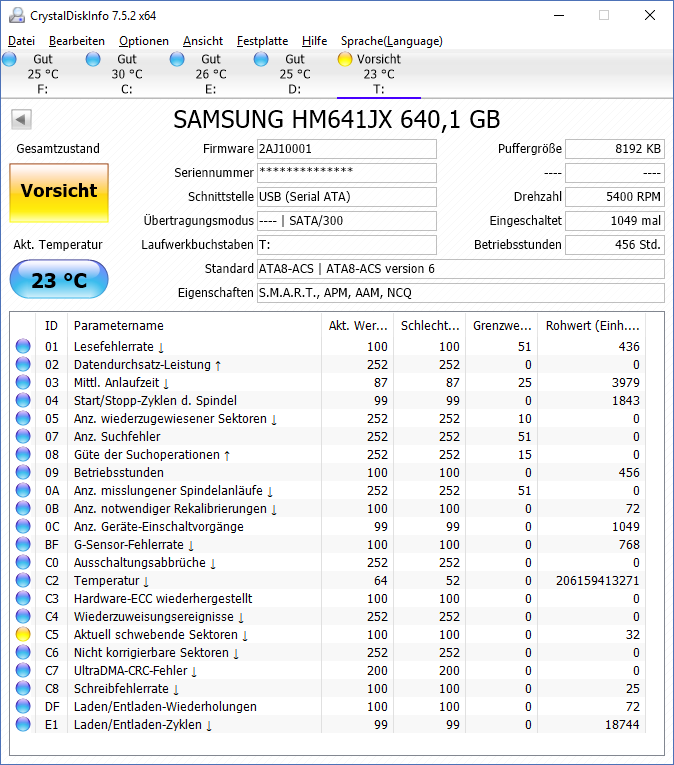Select the blue status orb for drive D:

coord(261,60)
